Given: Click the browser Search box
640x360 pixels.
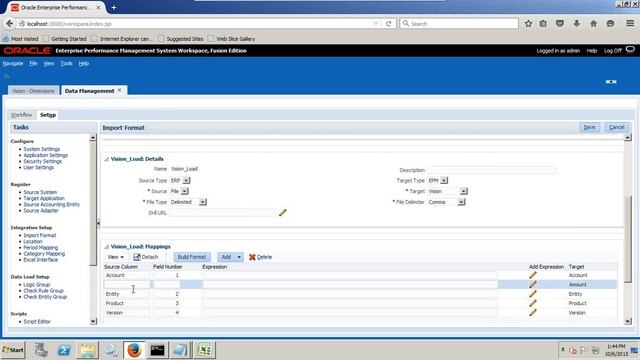Looking at the screenshot, I should click(x=459, y=24).
